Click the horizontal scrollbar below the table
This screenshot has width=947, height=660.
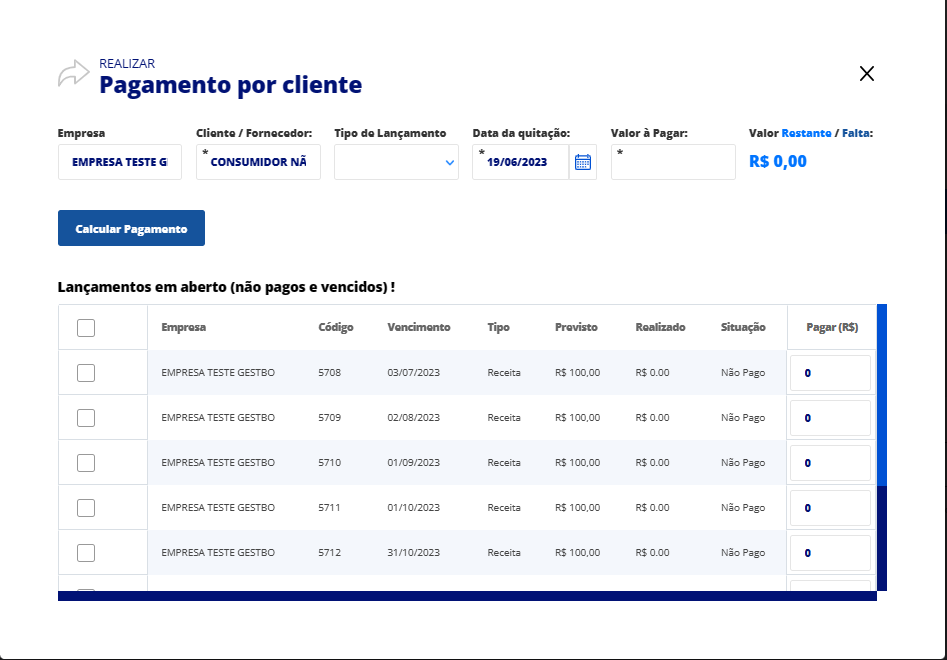[x=467, y=596]
